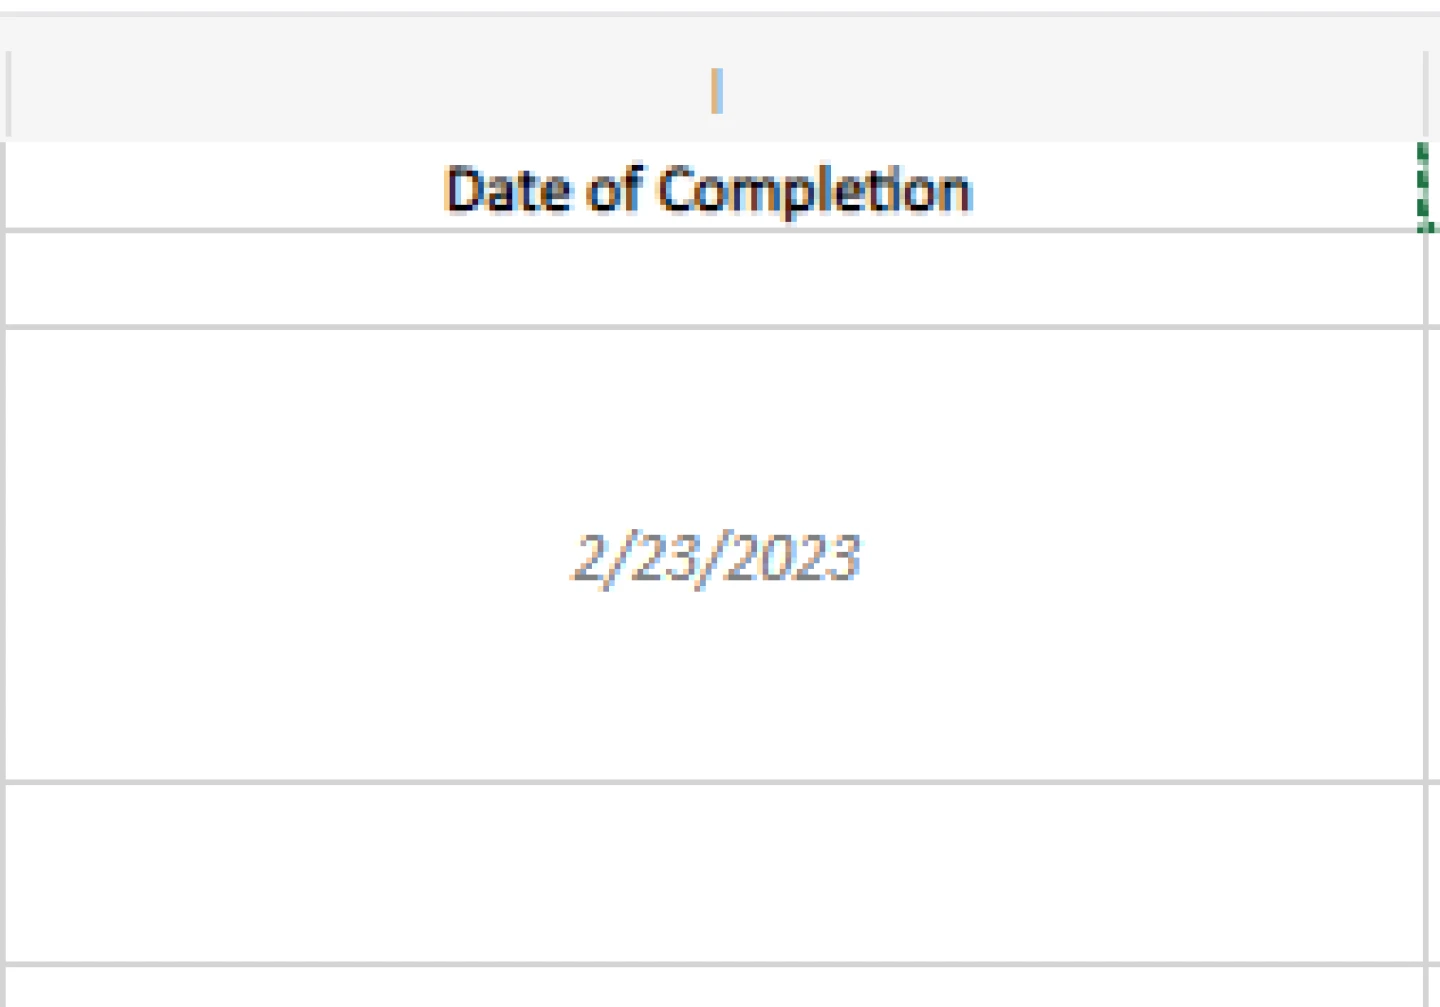Select the empty cell directly below 2/23/2023
Screen dimensions: 1440x1007
[x=715, y=873]
